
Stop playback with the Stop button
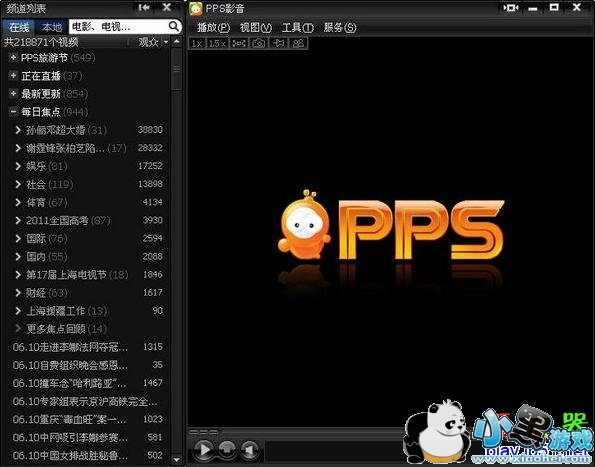tap(227, 450)
